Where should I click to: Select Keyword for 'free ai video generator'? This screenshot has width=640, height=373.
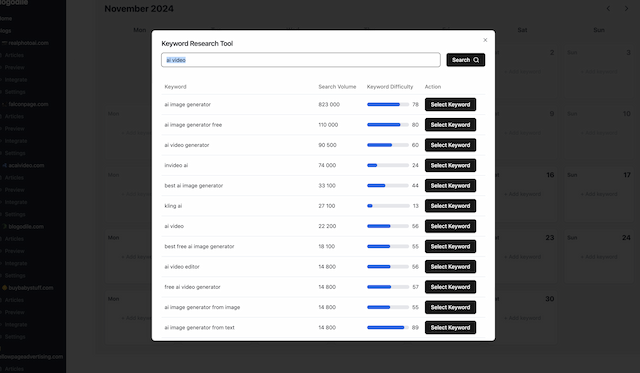(450, 287)
